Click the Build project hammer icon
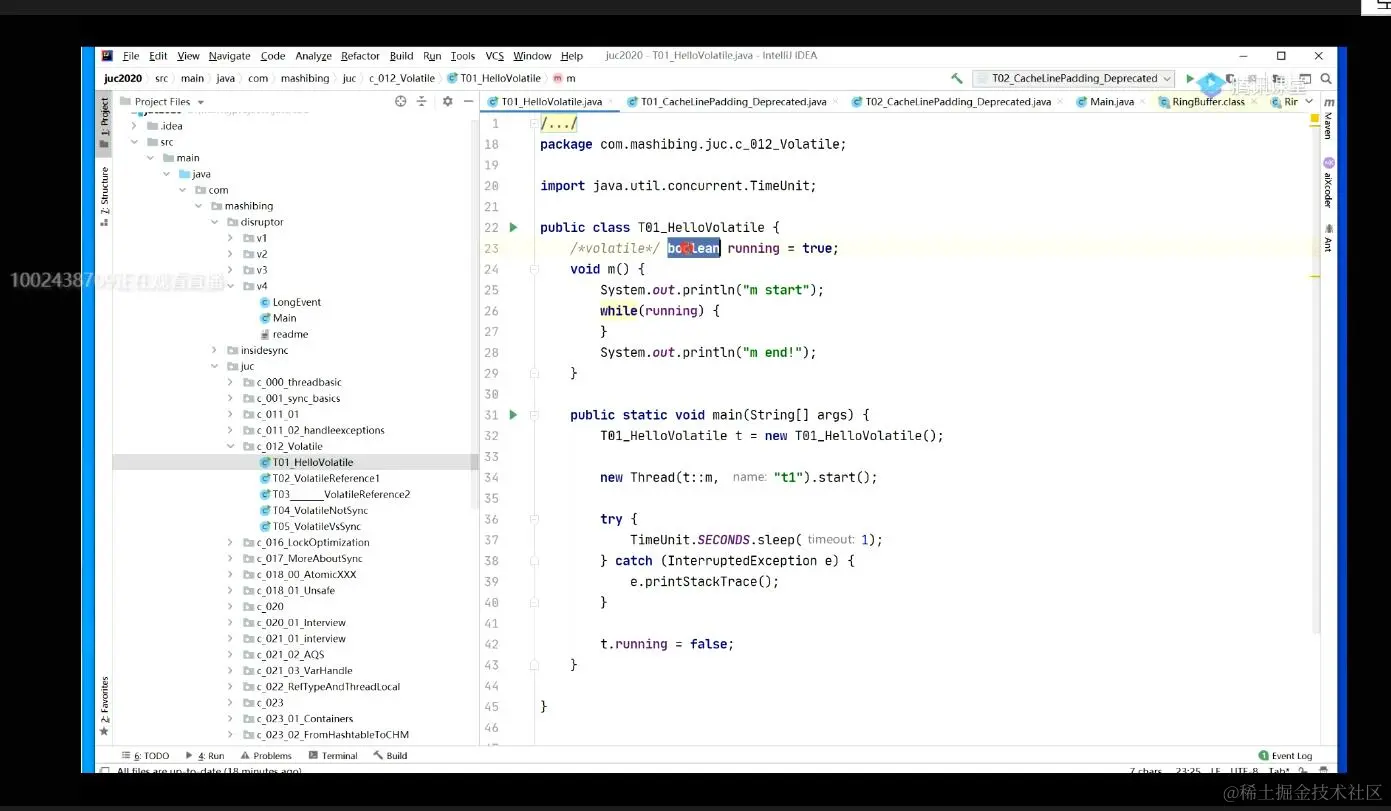Viewport: 1391px width, 811px height. click(957, 78)
